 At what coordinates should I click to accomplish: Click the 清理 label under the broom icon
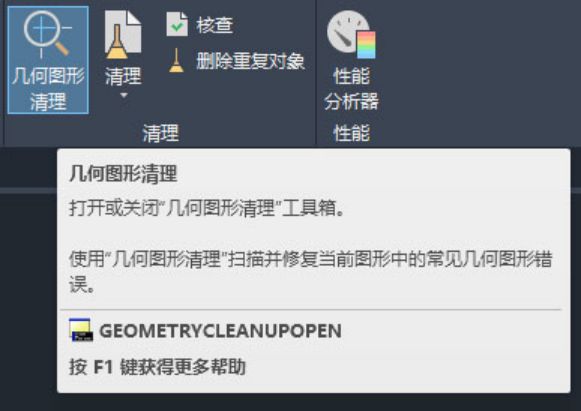(123, 76)
